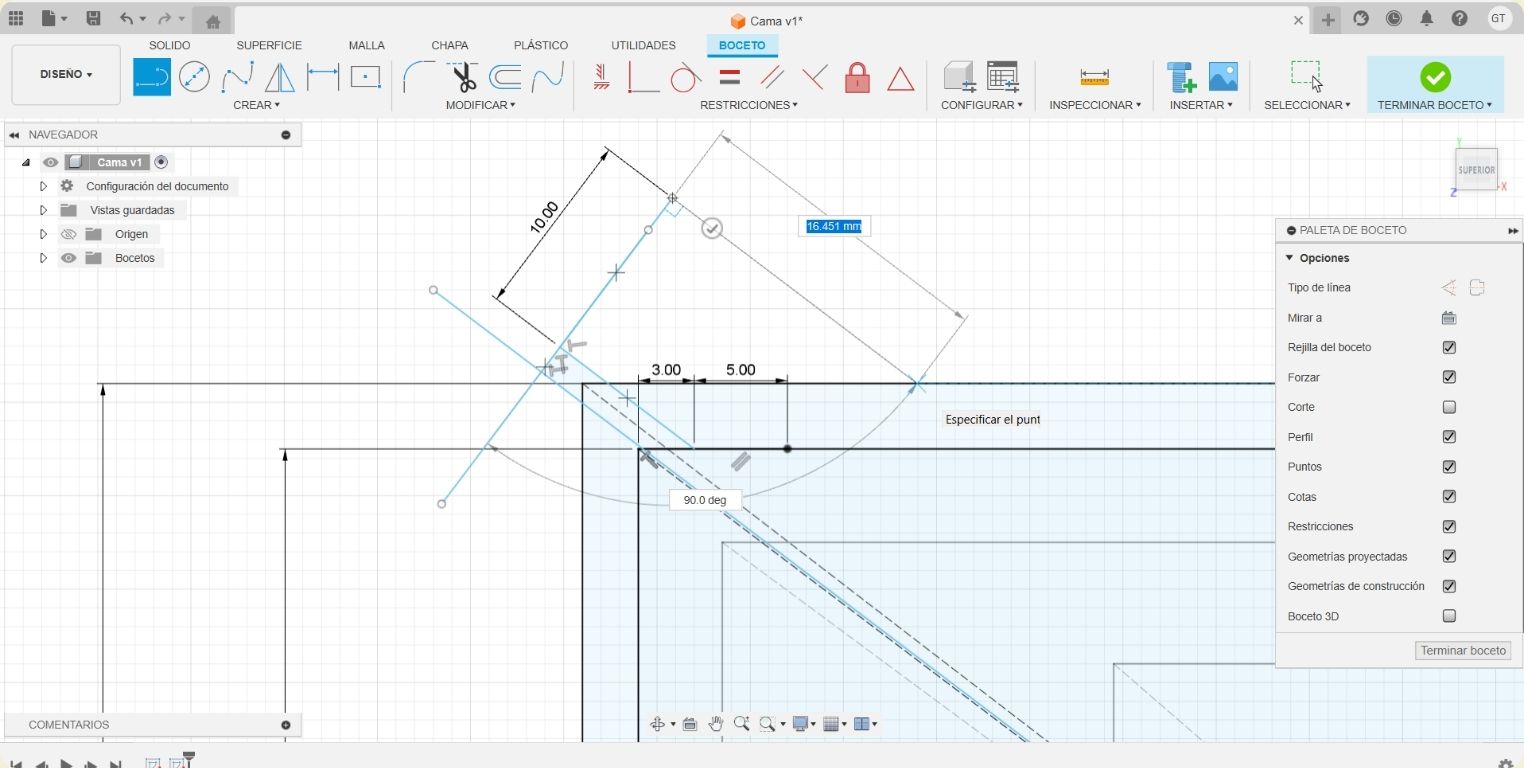
Task: Toggle Rejilla del boceto checkbox
Action: pos(1449,347)
